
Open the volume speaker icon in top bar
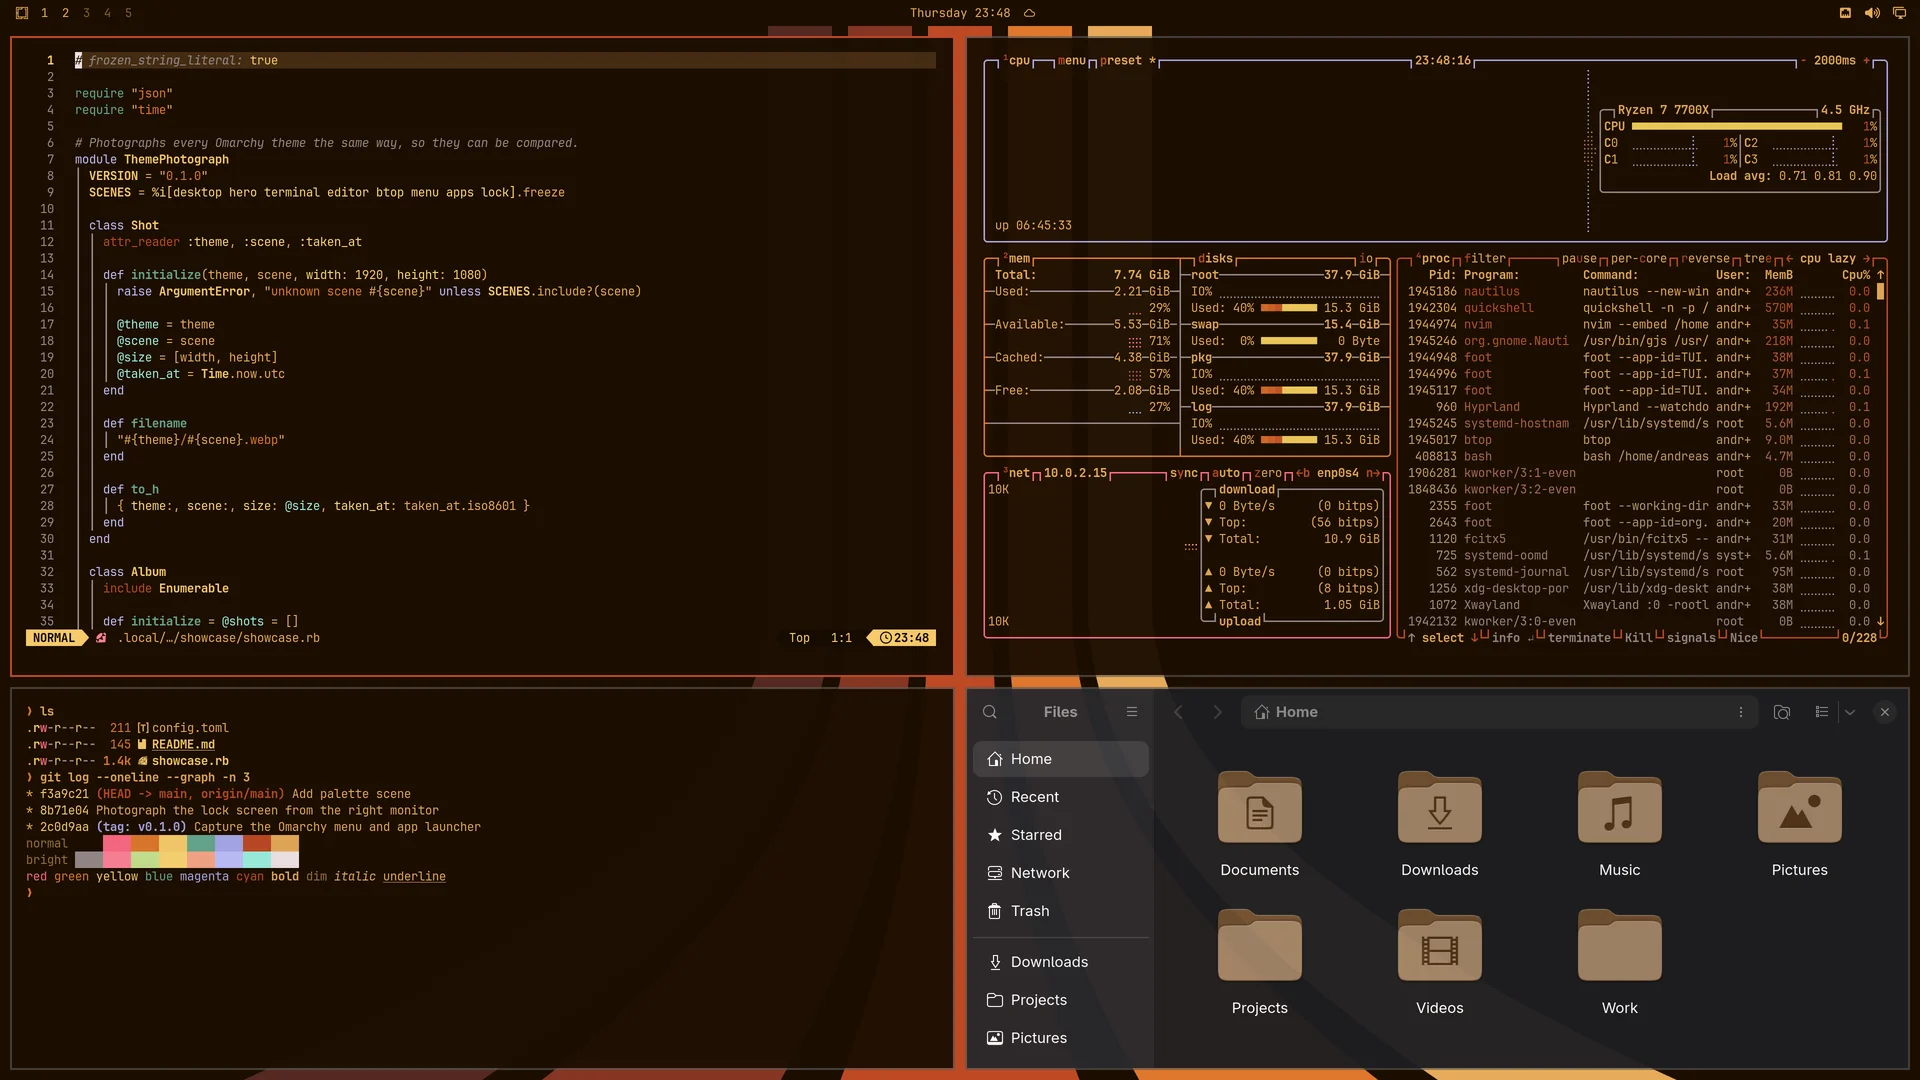click(x=1872, y=13)
